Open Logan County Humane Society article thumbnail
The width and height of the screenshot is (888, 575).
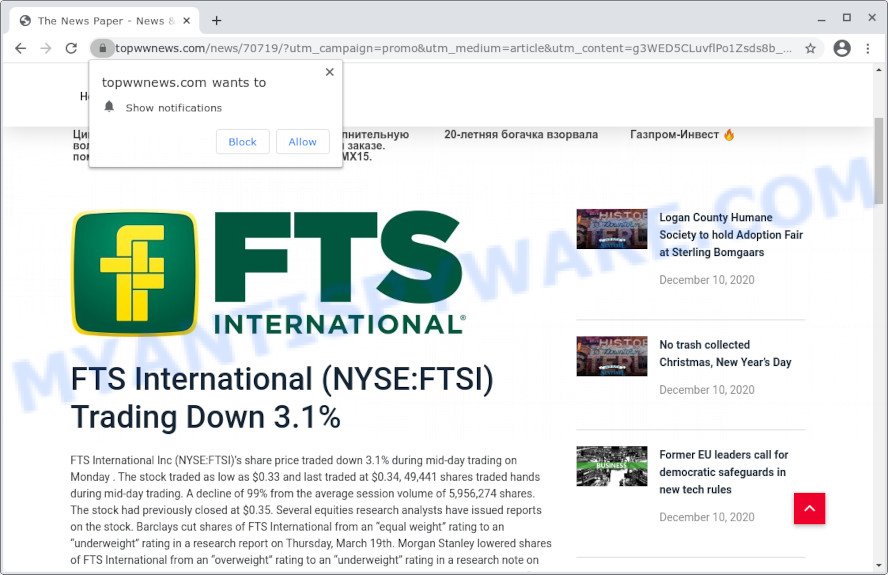coord(612,229)
